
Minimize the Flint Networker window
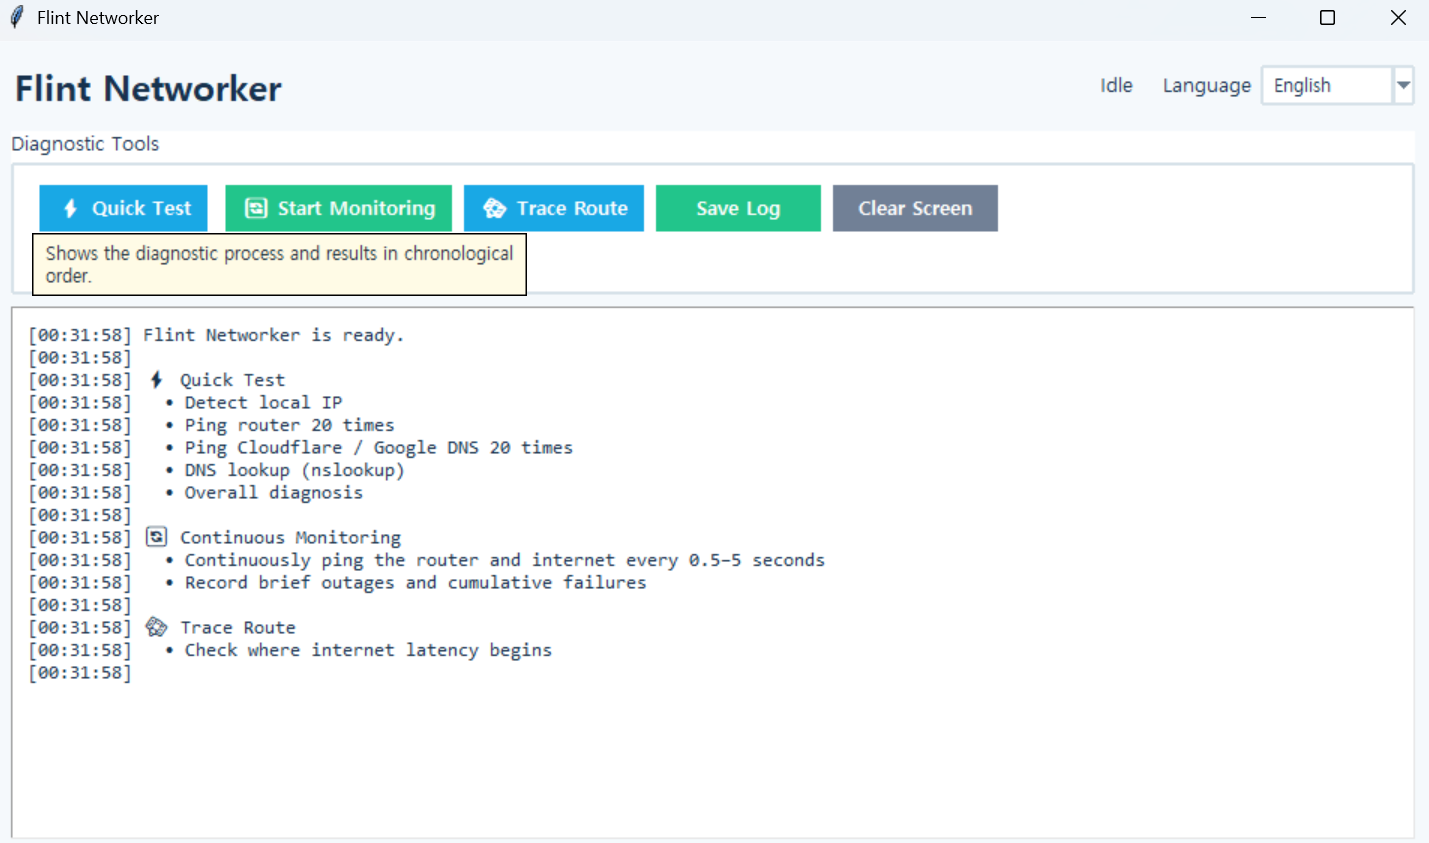[x=1259, y=18]
